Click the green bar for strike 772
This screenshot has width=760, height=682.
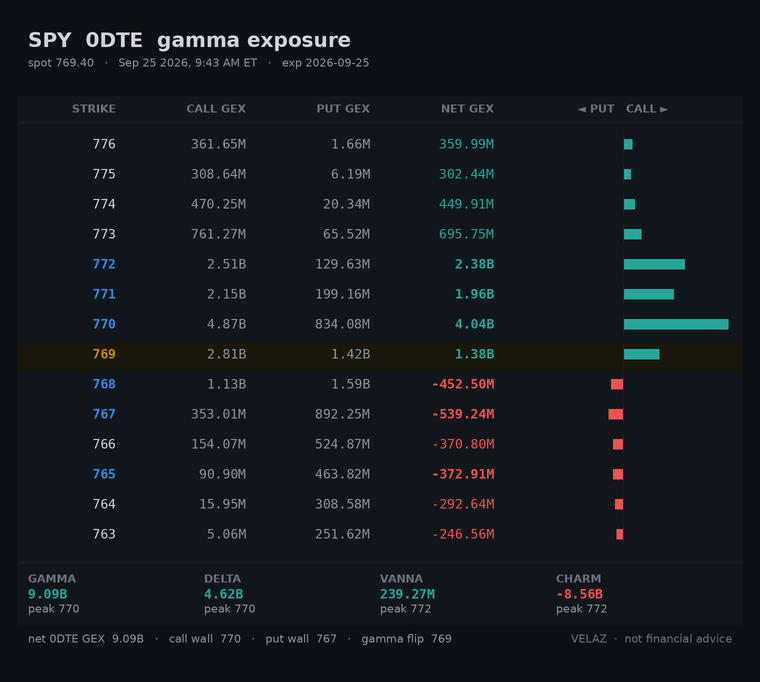654,264
